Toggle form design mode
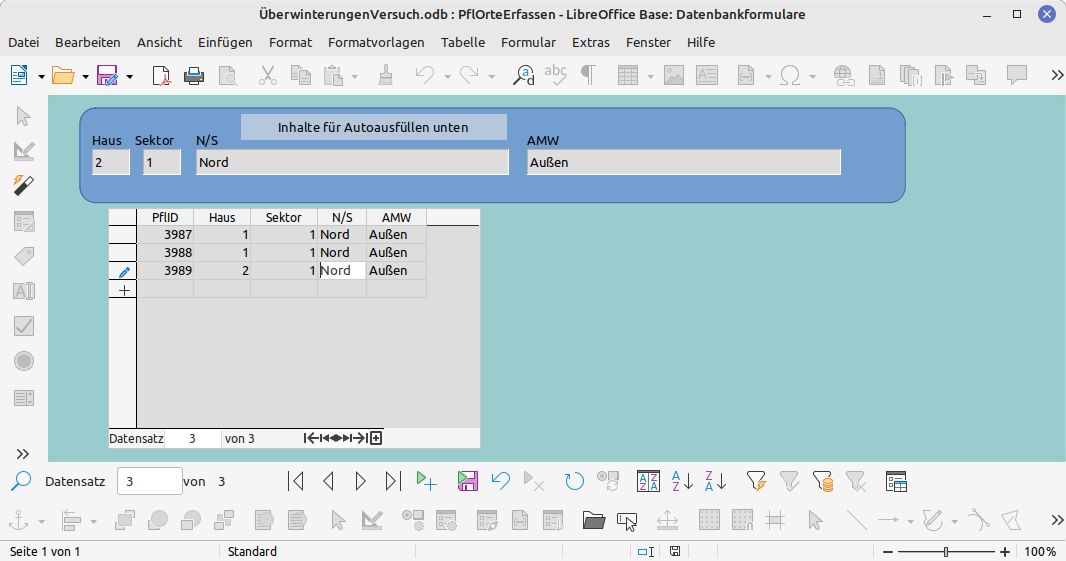This screenshot has width=1066, height=561. coord(24,151)
